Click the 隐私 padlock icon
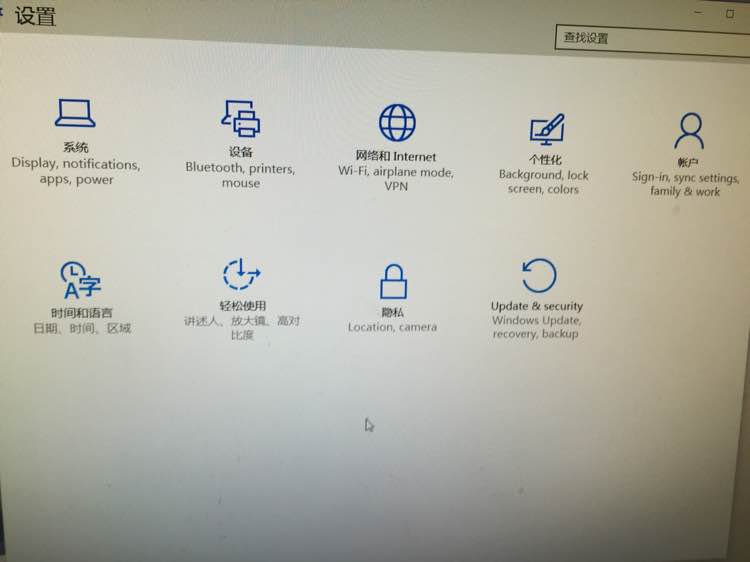Viewport: 750px width, 562px height. [393, 282]
